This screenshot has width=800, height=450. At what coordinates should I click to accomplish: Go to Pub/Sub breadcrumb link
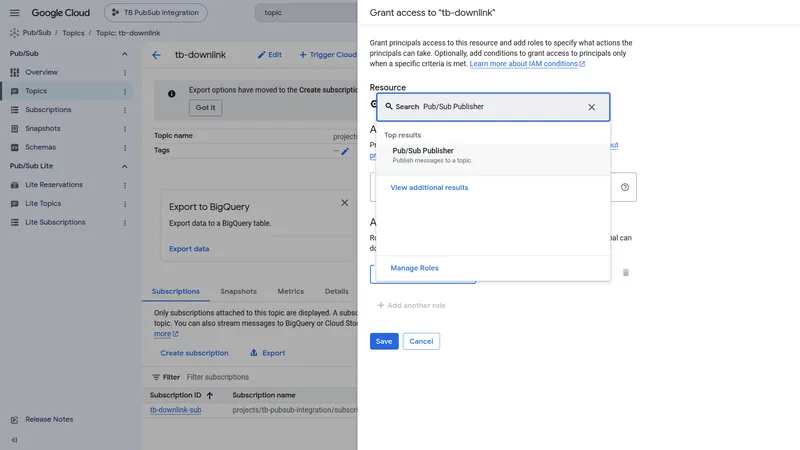pos(37,33)
